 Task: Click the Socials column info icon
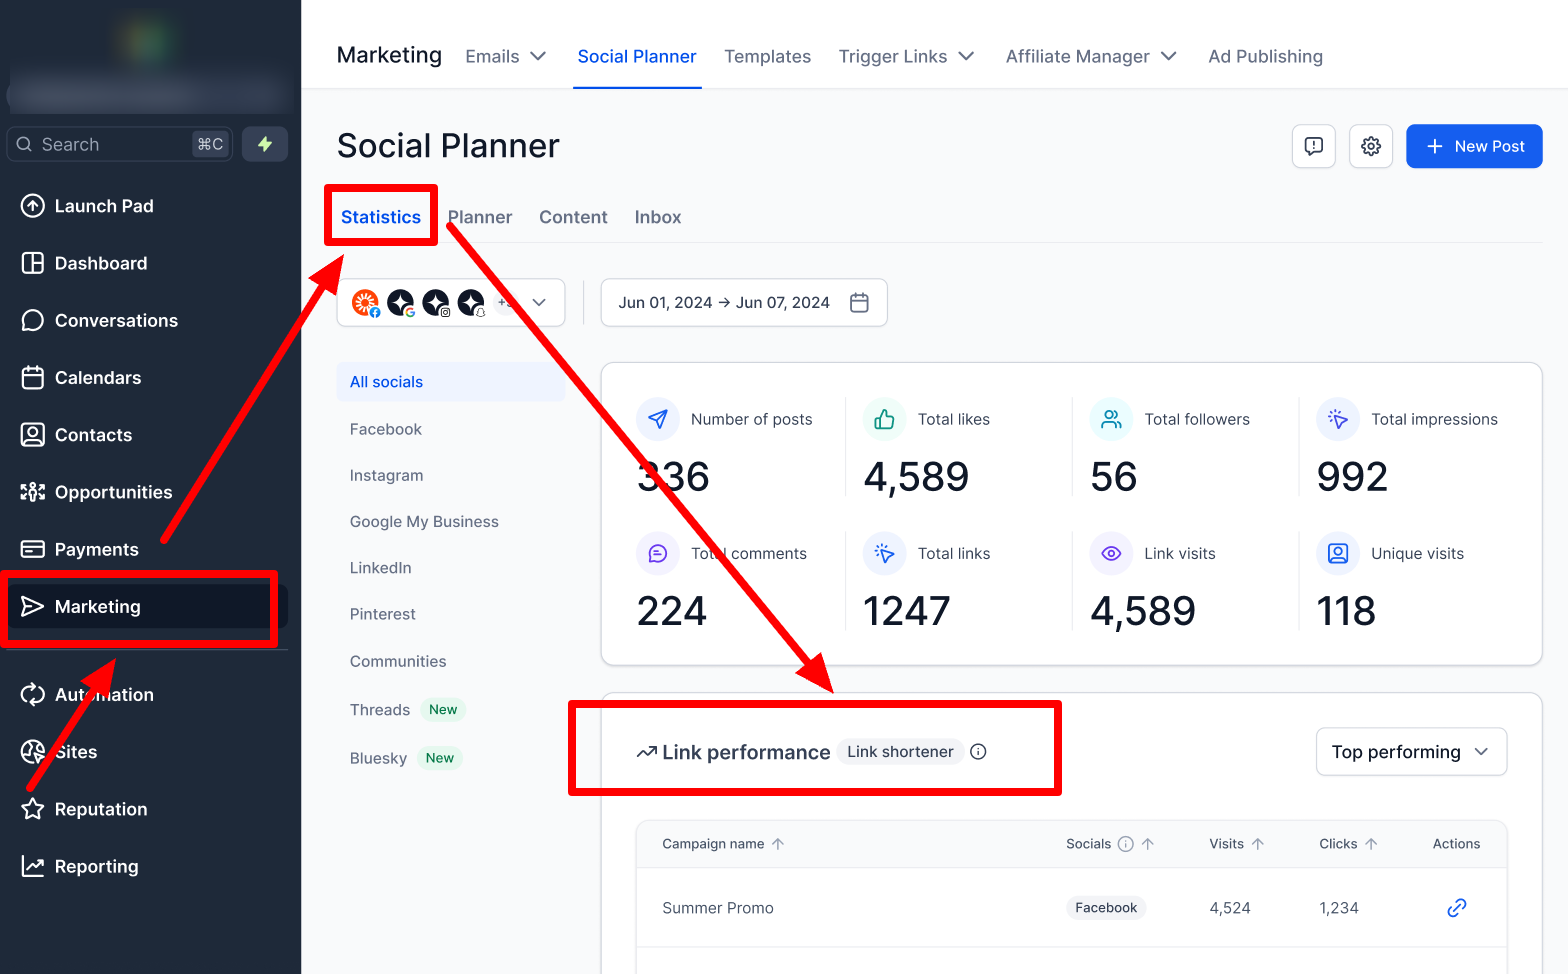tap(1125, 844)
